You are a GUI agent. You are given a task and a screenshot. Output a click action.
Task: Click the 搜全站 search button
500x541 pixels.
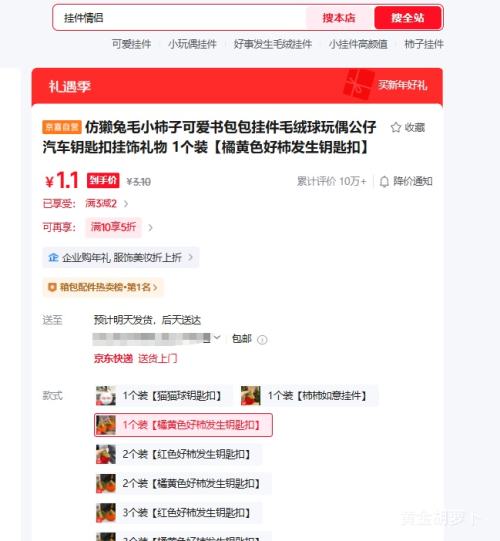408,18
